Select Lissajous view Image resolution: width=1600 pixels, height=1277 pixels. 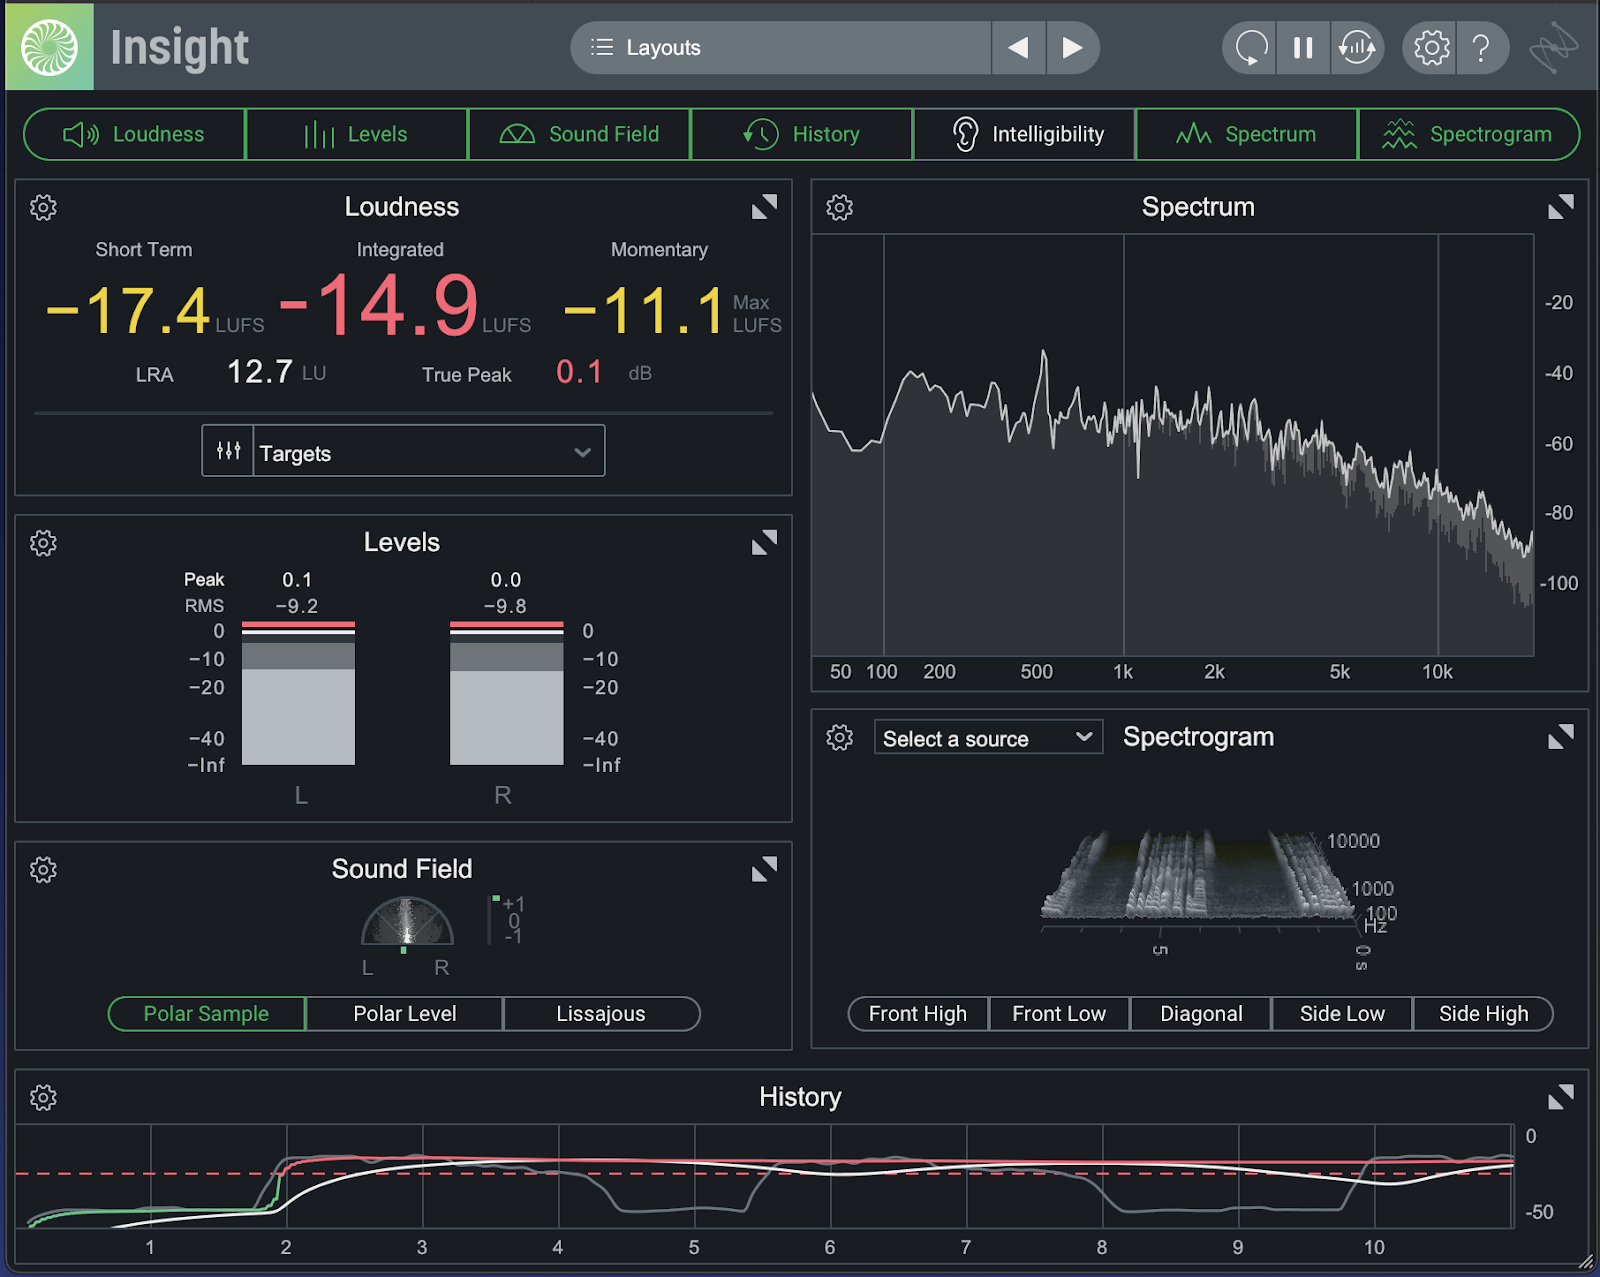[601, 1013]
